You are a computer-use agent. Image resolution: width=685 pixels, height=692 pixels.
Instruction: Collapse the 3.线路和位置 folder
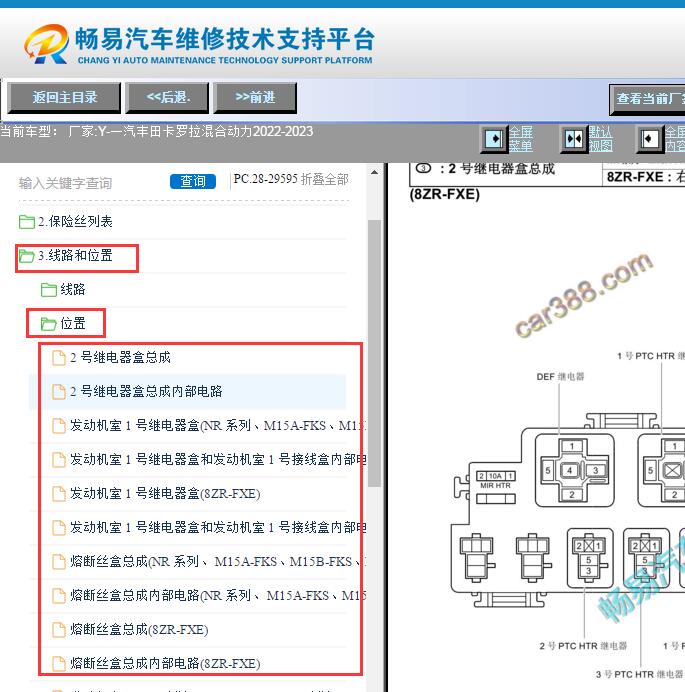[x=75, y=255]
